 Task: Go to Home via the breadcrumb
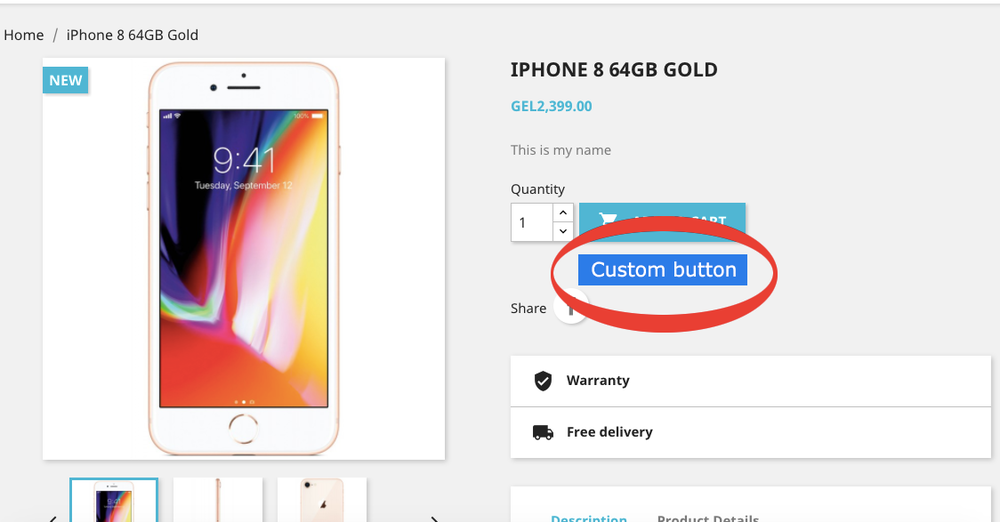point(24,35)
